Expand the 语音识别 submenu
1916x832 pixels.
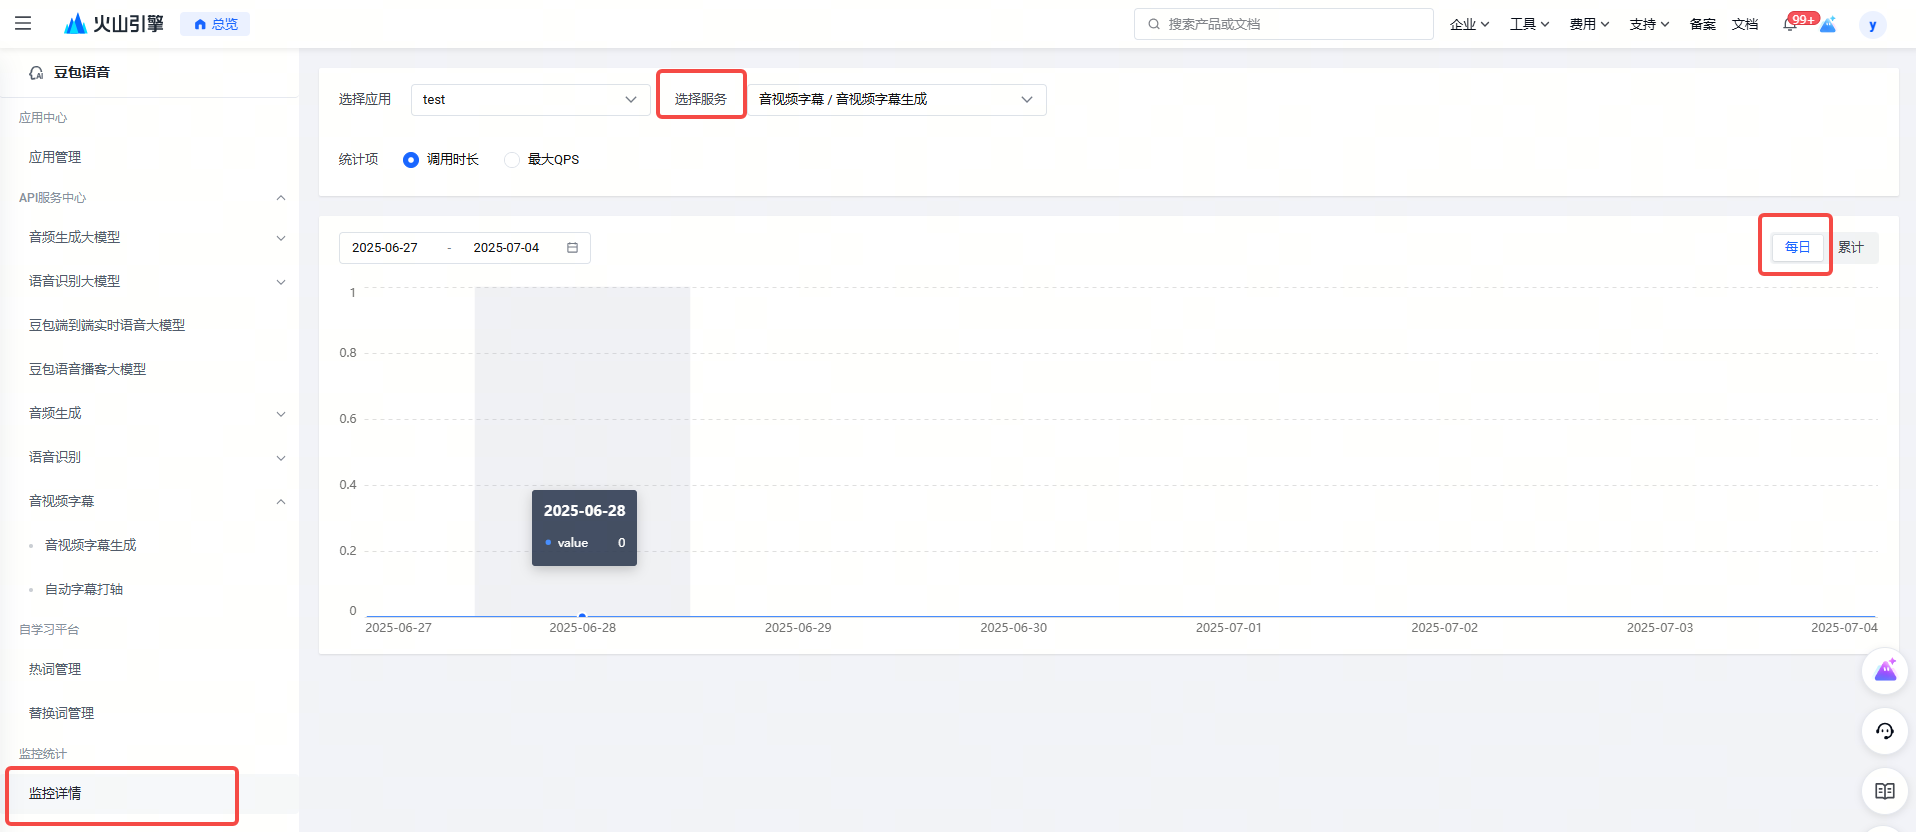tap(281, 458)
